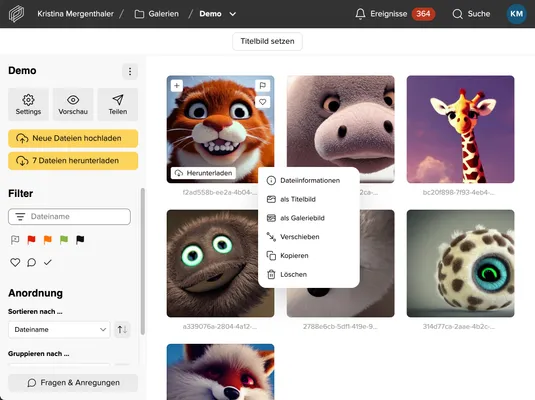535x400 pixels.
Task: Open the KM user avatar menu
Action: [x=516, y=14]
